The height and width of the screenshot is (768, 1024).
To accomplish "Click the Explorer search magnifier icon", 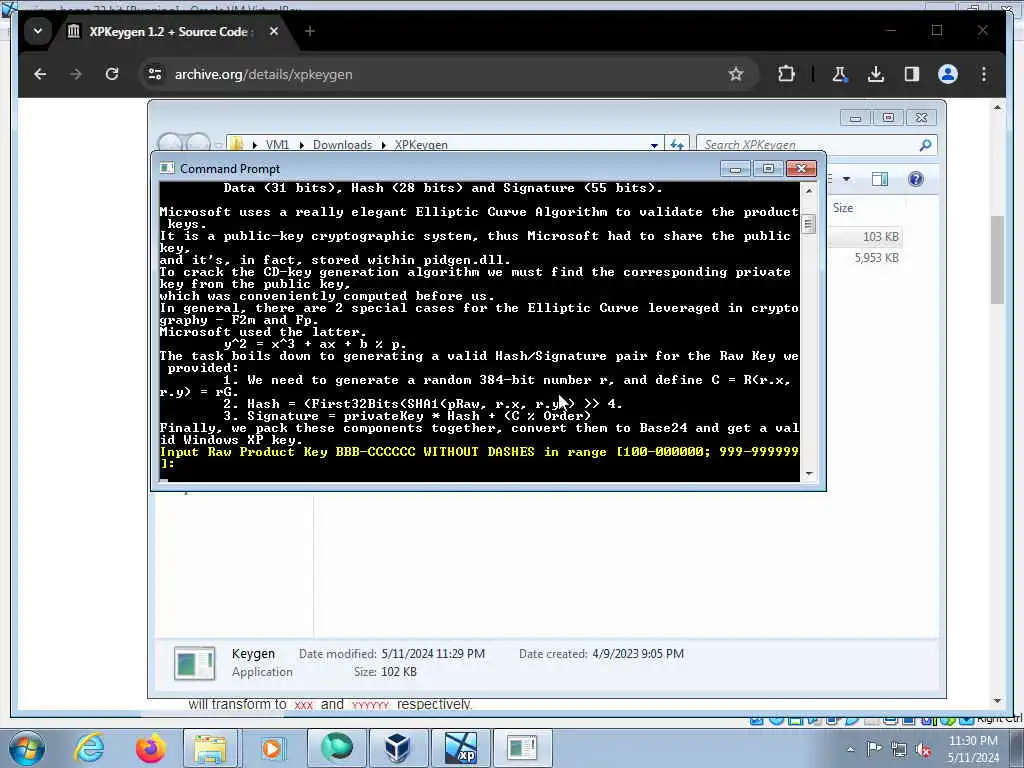I will (x=925, y=145).
